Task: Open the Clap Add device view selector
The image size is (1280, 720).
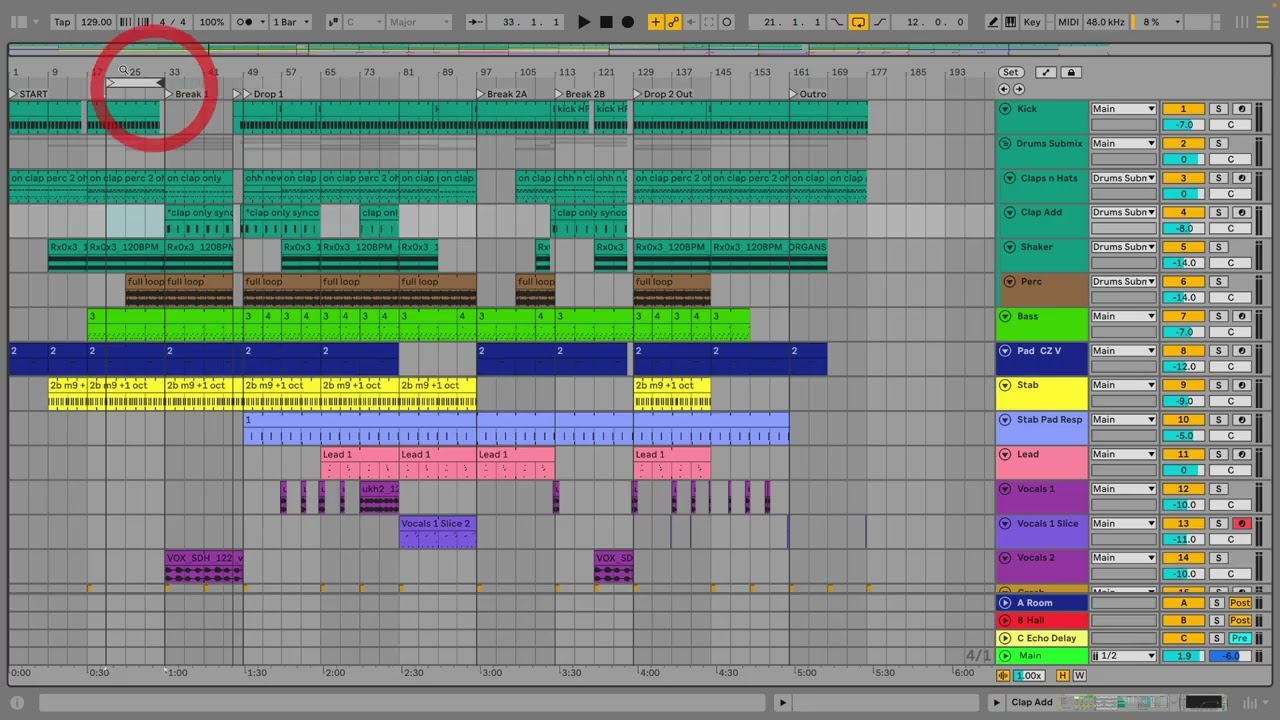Action: [x=1032, y=703]
